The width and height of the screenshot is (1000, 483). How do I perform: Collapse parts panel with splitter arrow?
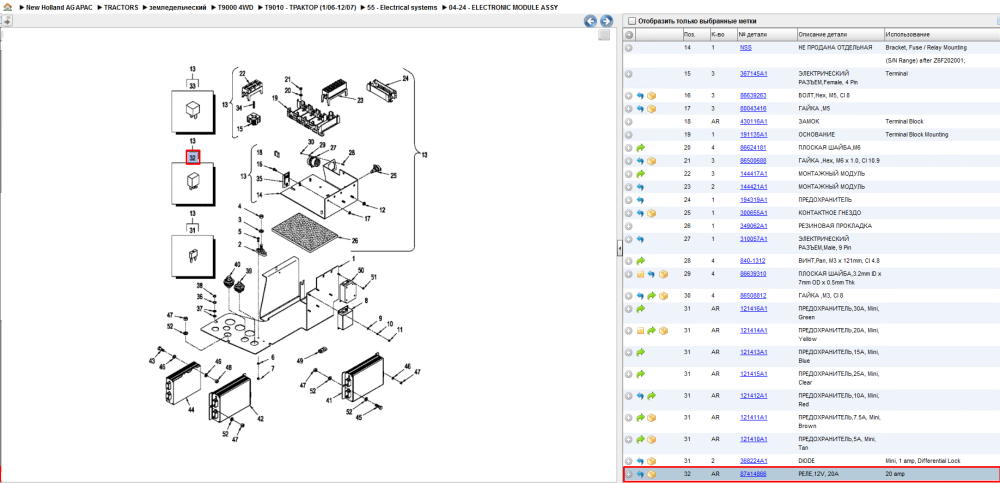619,250
